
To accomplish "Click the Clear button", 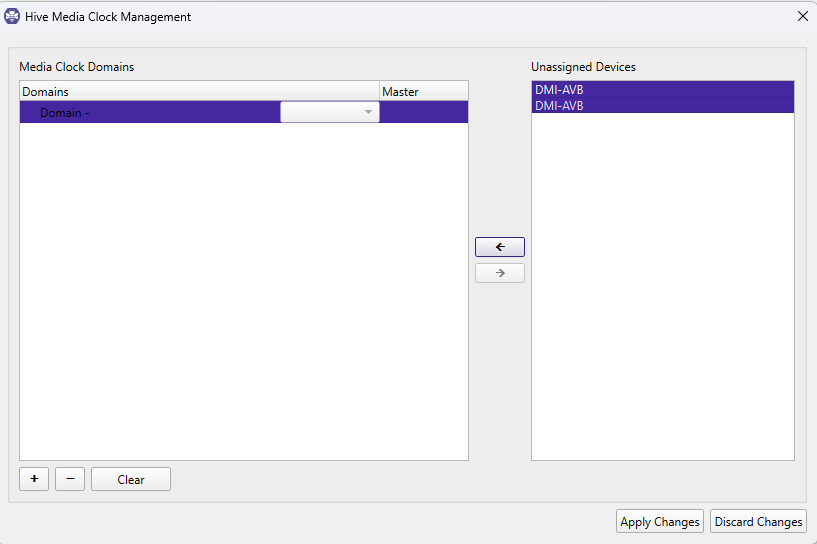I will (131, 479).
